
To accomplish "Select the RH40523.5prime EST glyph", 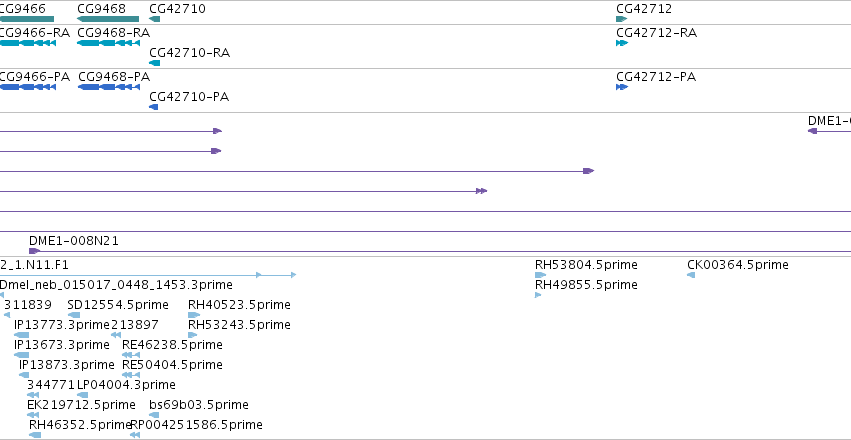I will 194,315.
